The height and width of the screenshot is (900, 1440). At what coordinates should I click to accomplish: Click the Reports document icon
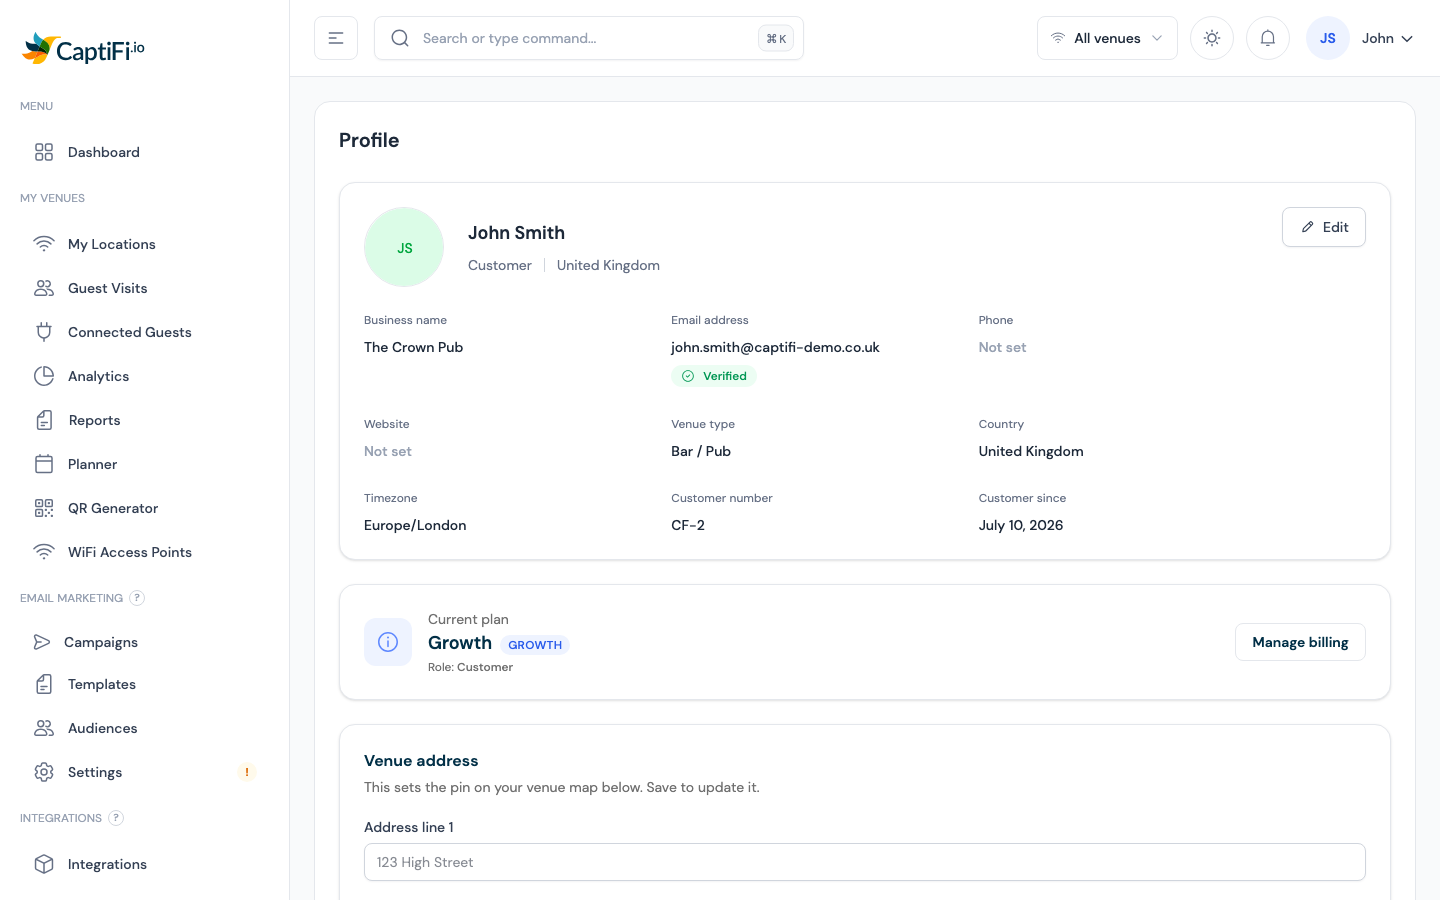[x=44, y=420]
